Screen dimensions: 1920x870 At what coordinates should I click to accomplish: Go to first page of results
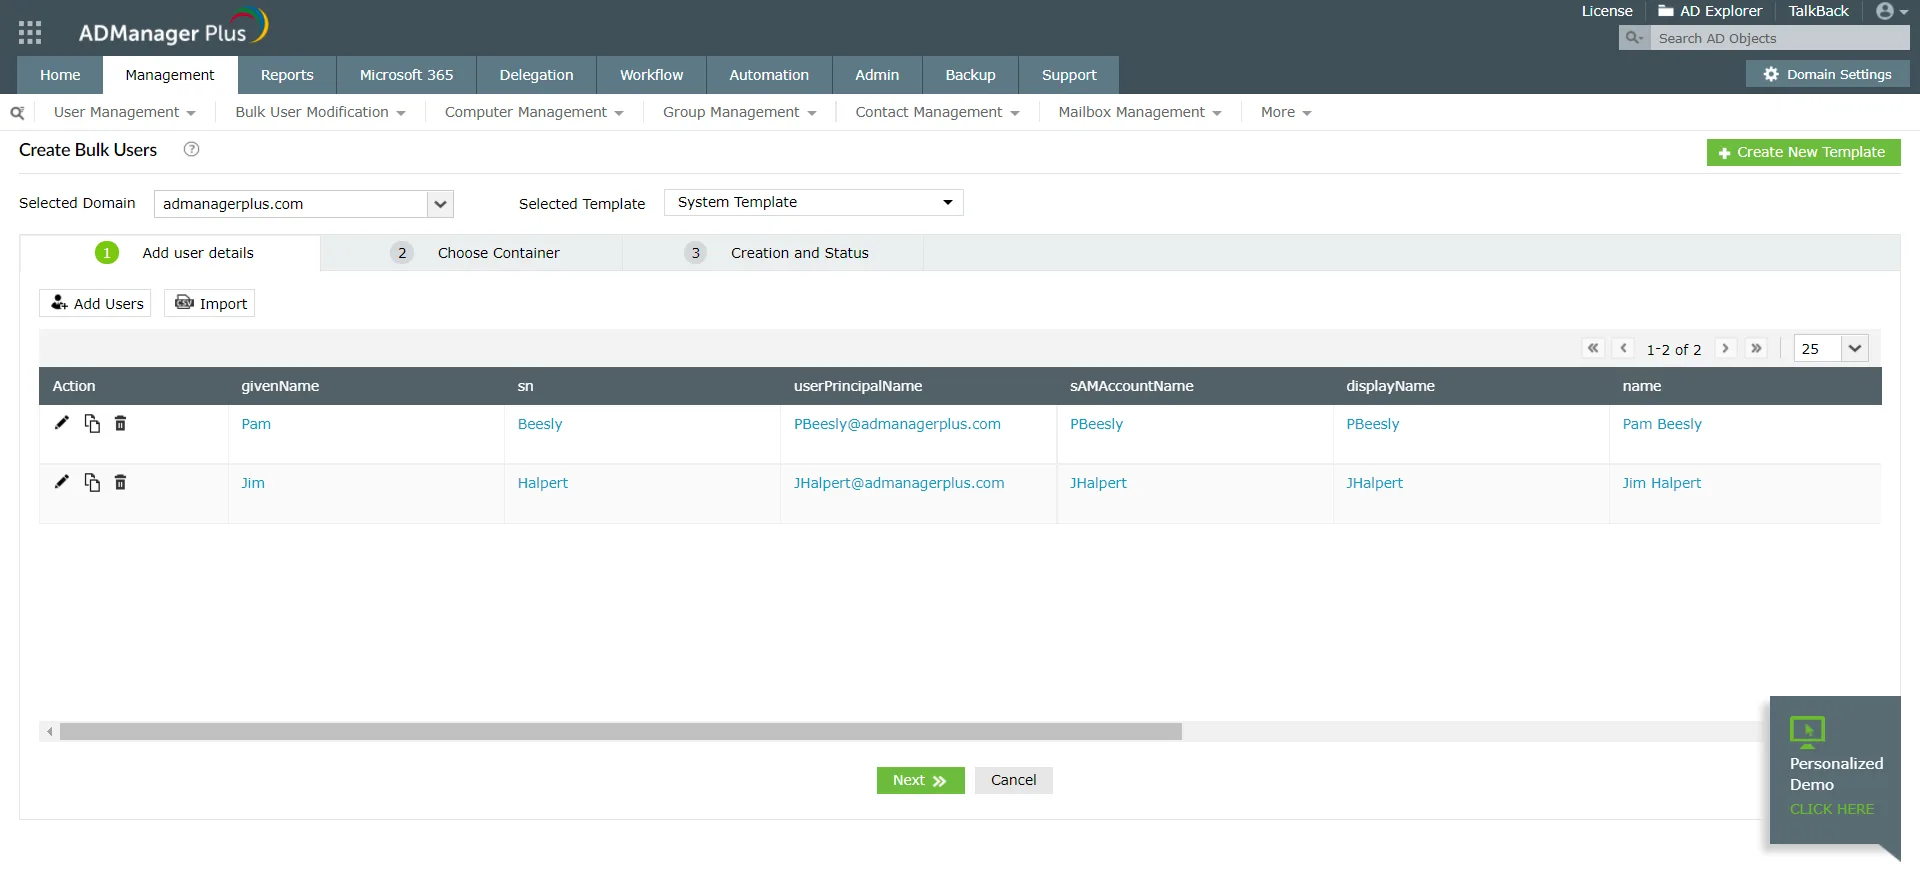(1593, 348)
